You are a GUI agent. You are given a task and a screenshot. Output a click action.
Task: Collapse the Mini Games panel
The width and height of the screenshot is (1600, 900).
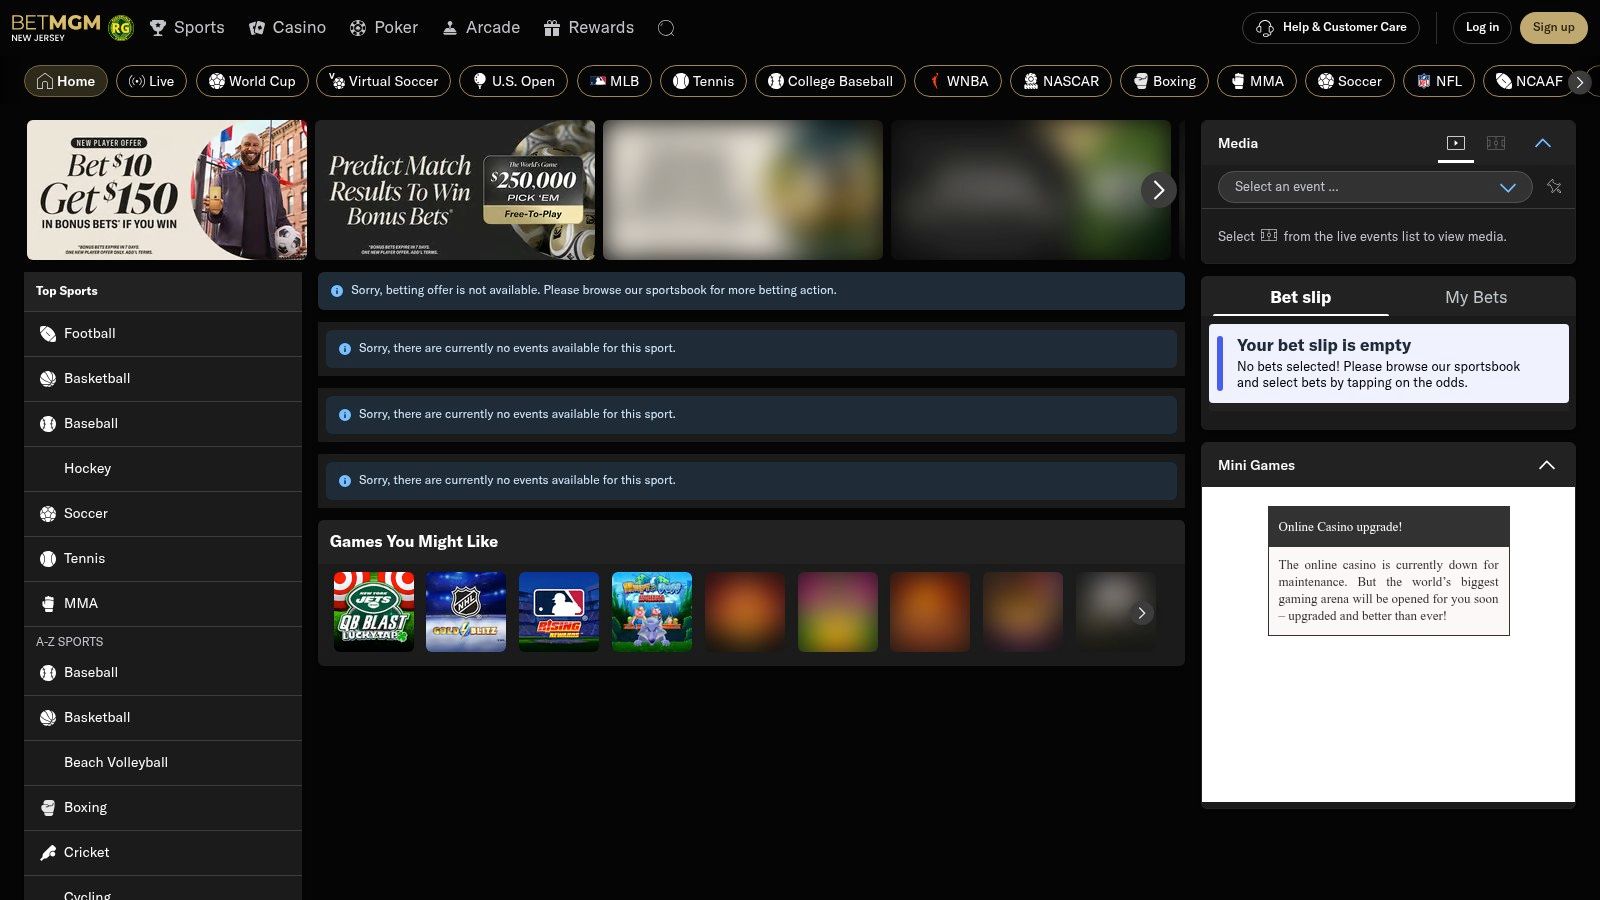pyautogui.click(x=1547, y=465)
